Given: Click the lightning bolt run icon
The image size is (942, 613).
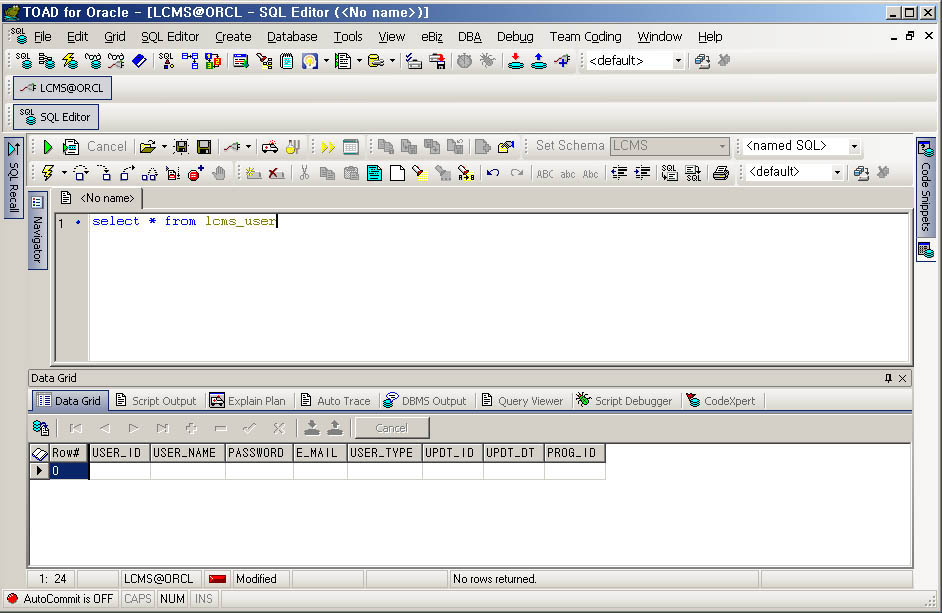Looking at the screenshot, I should click(x=47, y=173).
